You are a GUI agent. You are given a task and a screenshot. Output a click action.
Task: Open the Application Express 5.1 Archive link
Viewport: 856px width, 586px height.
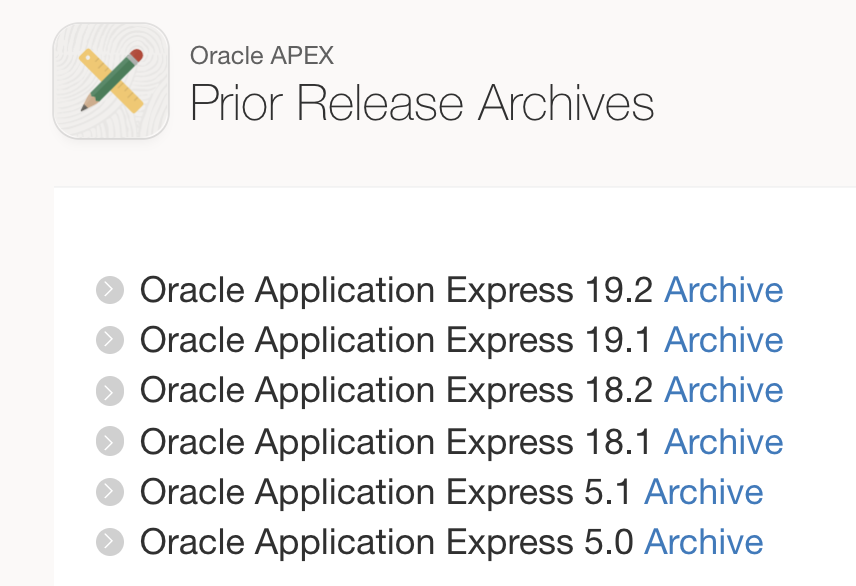703,492
